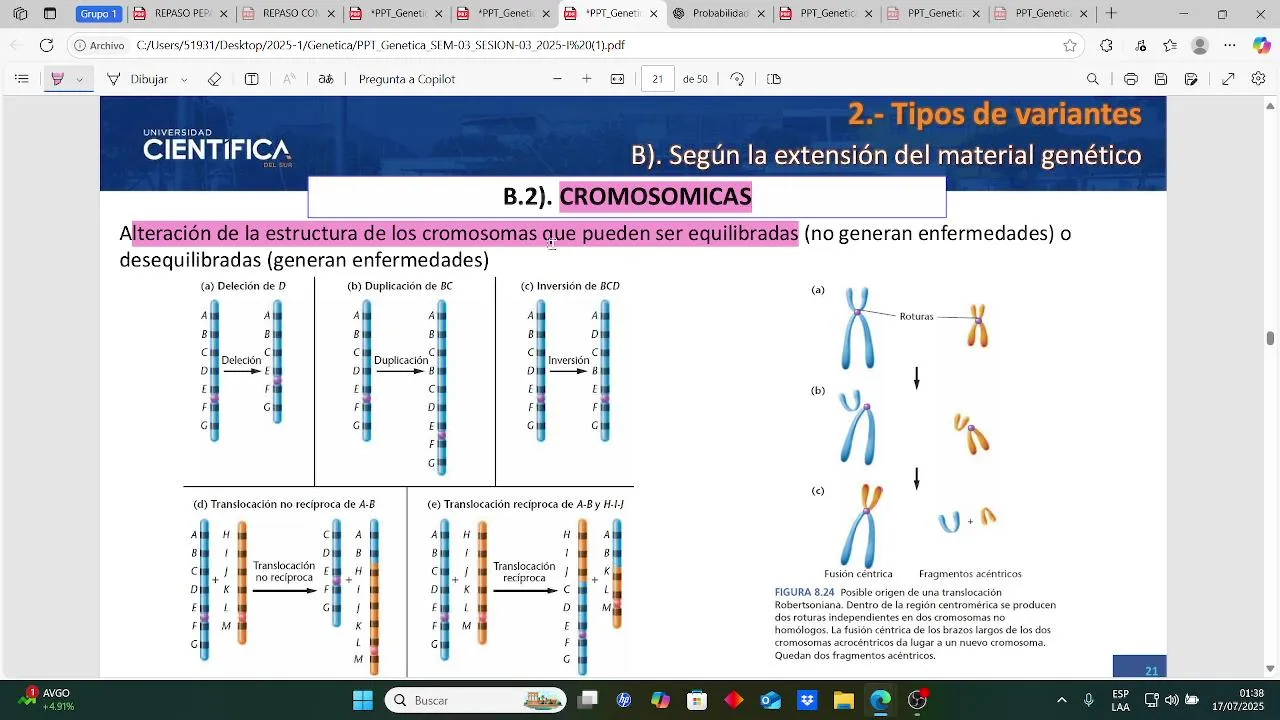1280x720 pixels.
Task: Click the text 'FIGURA 8.24'
Action: pos(804,592)
